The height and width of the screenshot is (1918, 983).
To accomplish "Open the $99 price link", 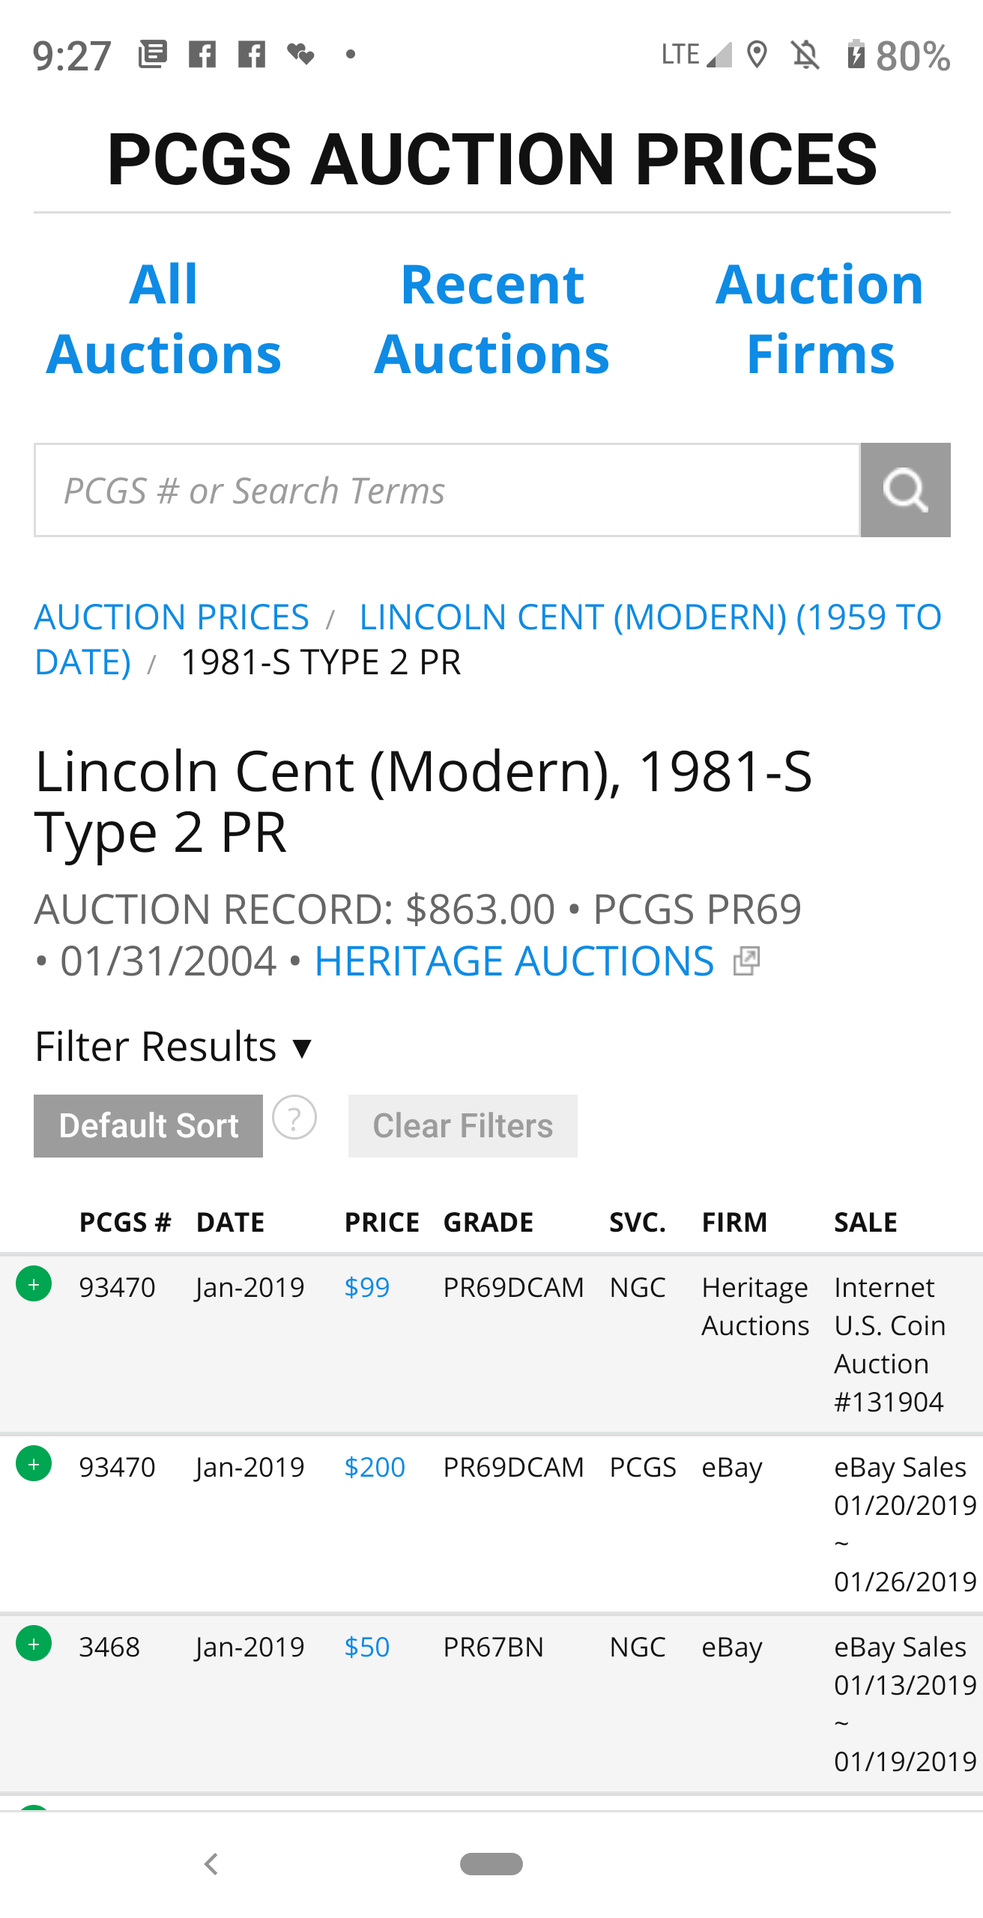I will [367, 1287].
